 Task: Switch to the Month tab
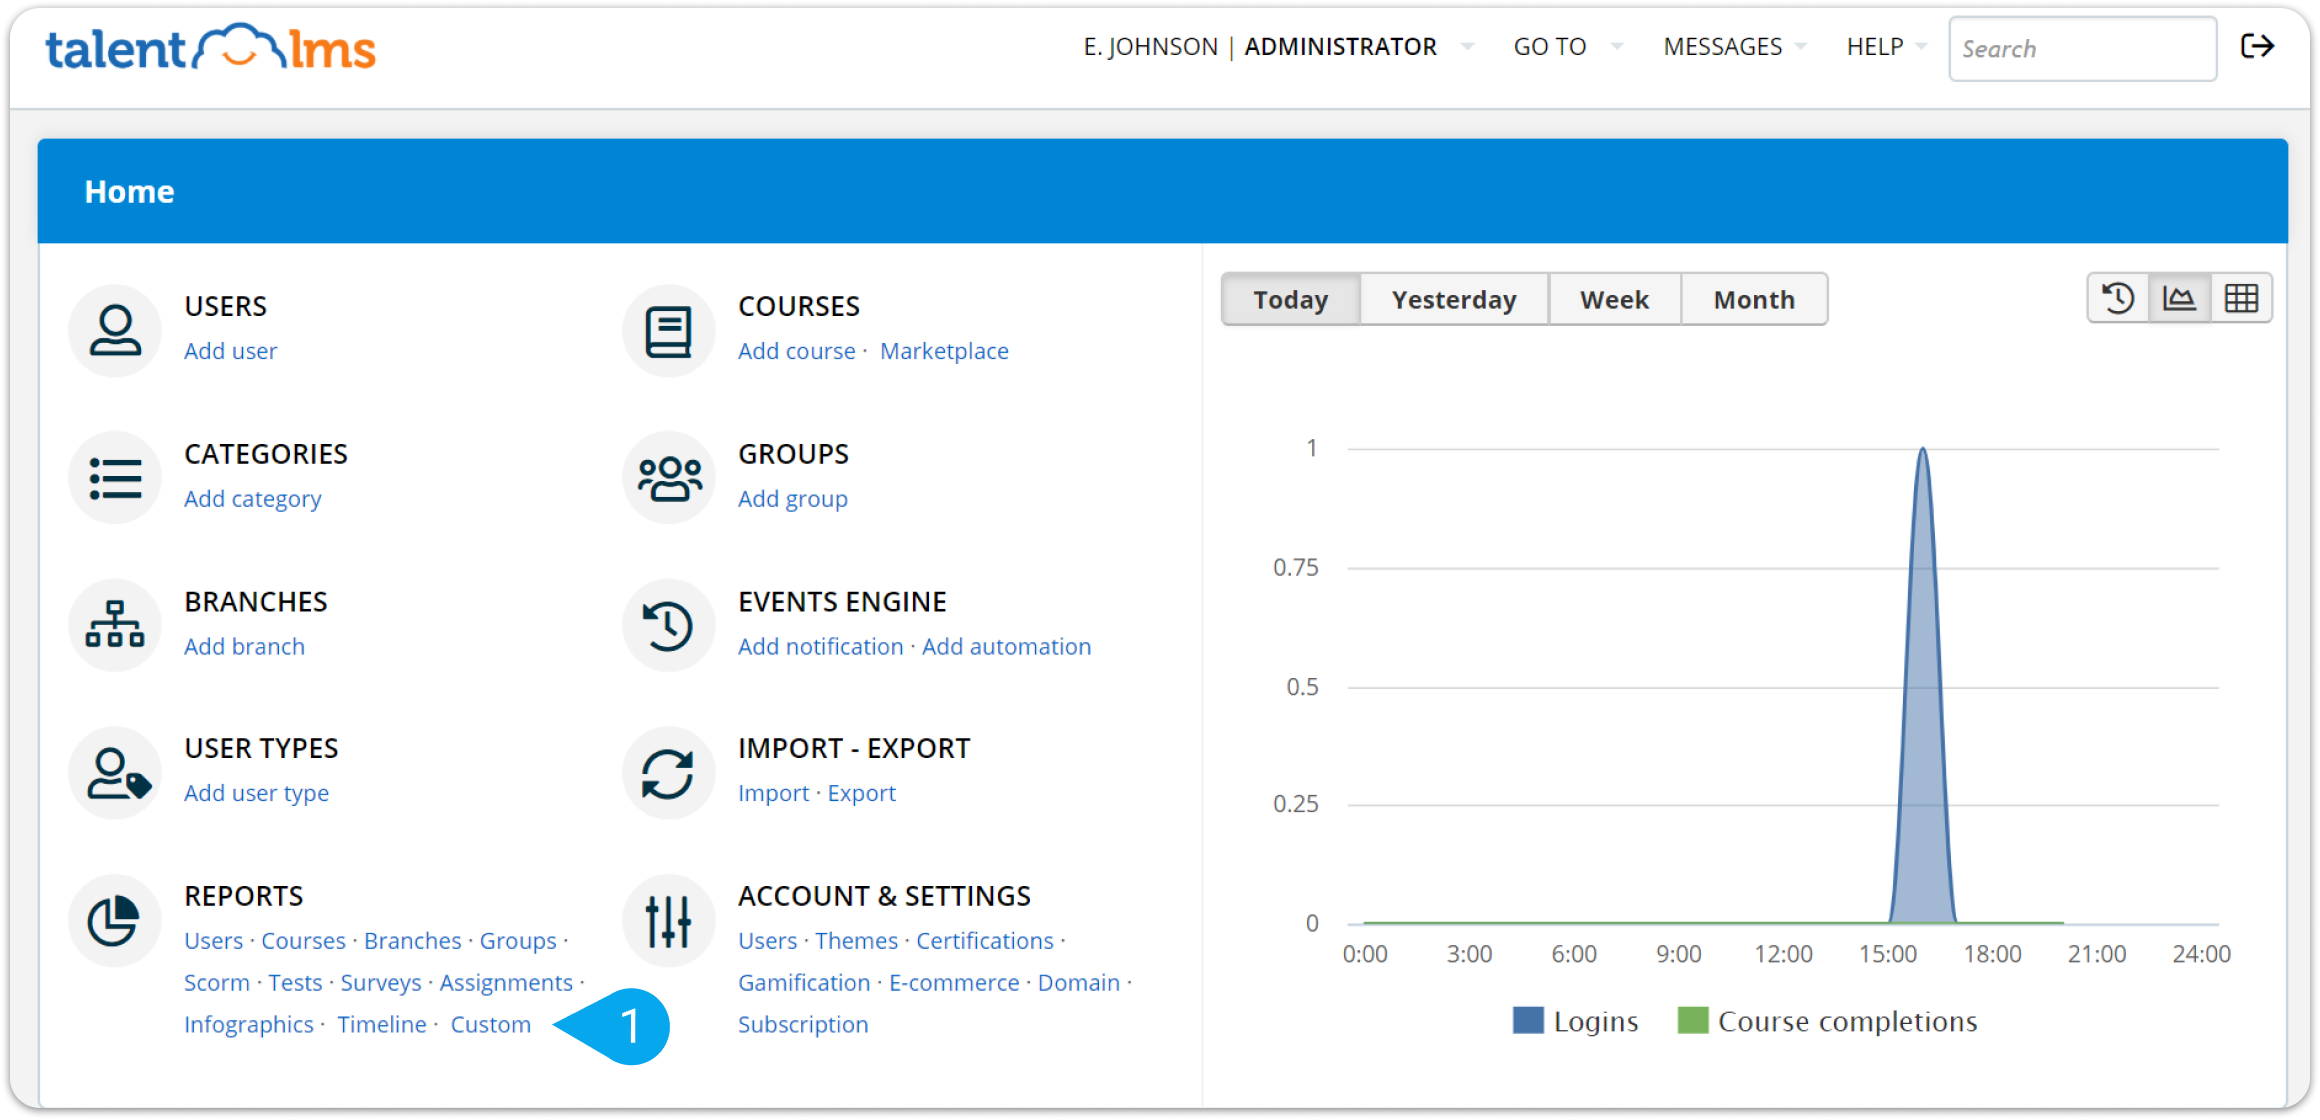click(x=1754, y=300)
